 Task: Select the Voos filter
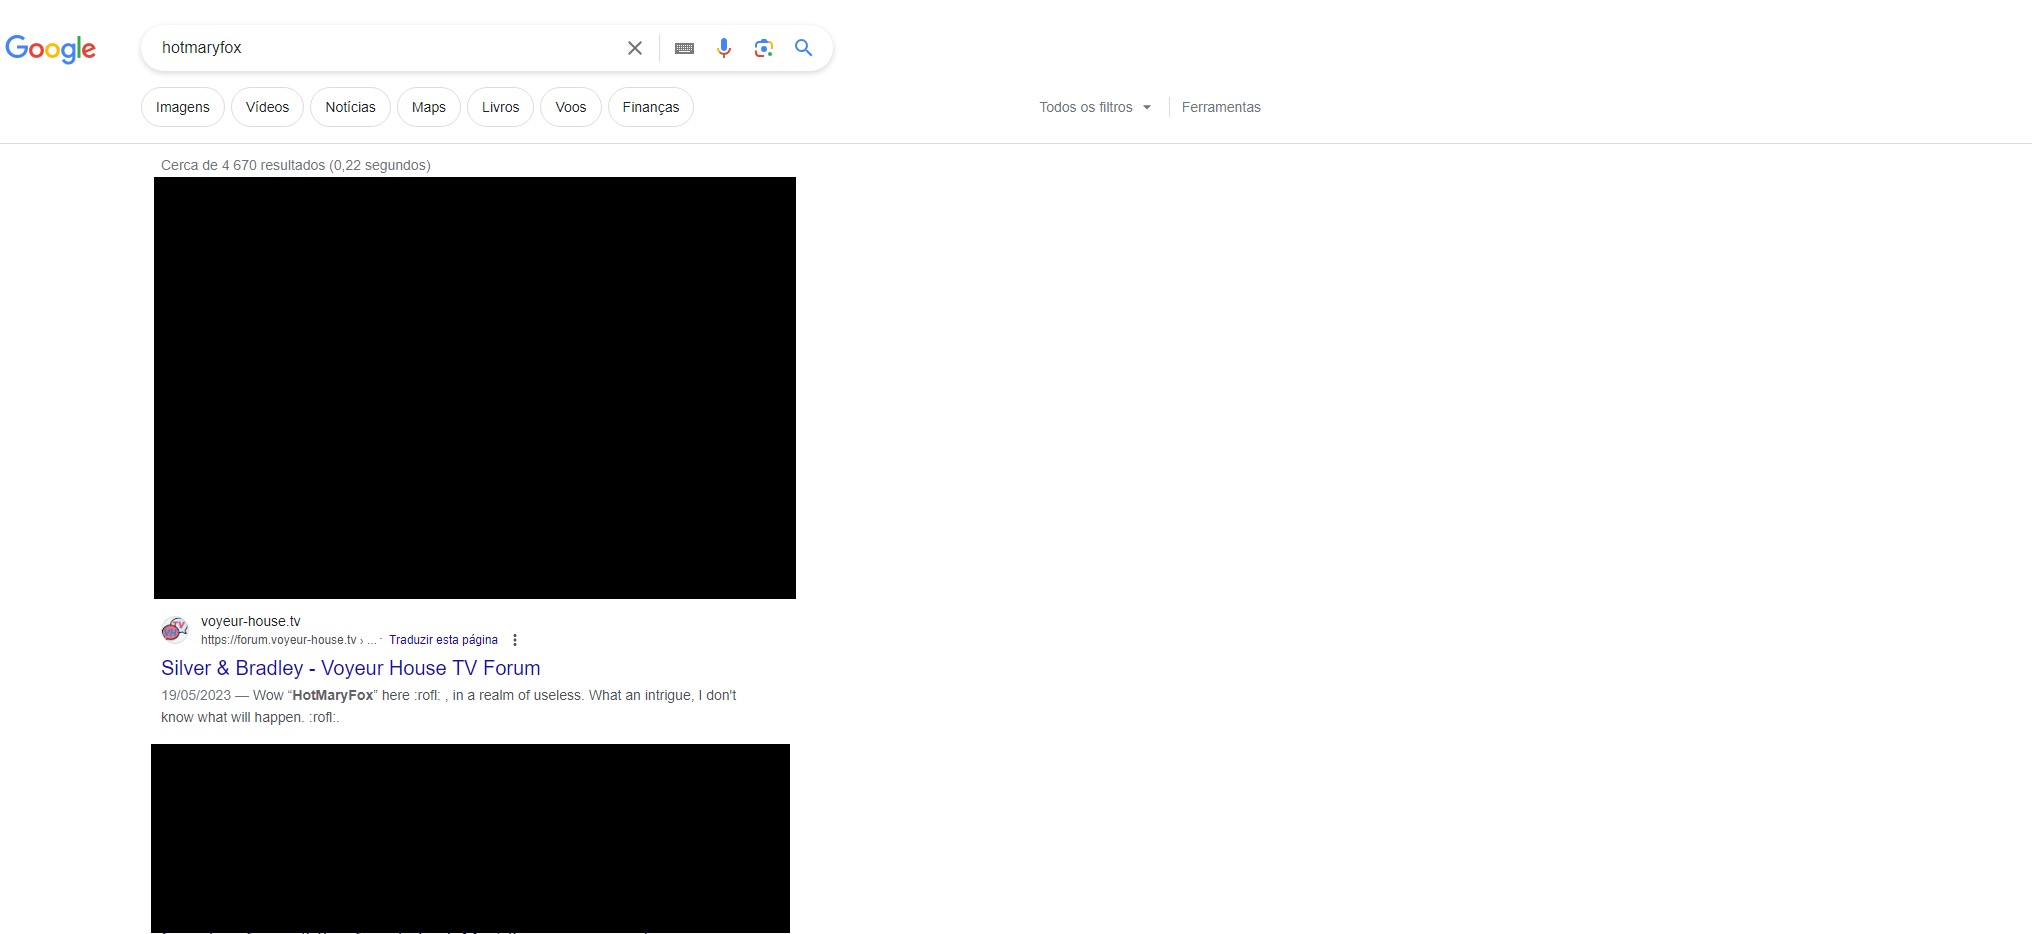tap(571, 107)
